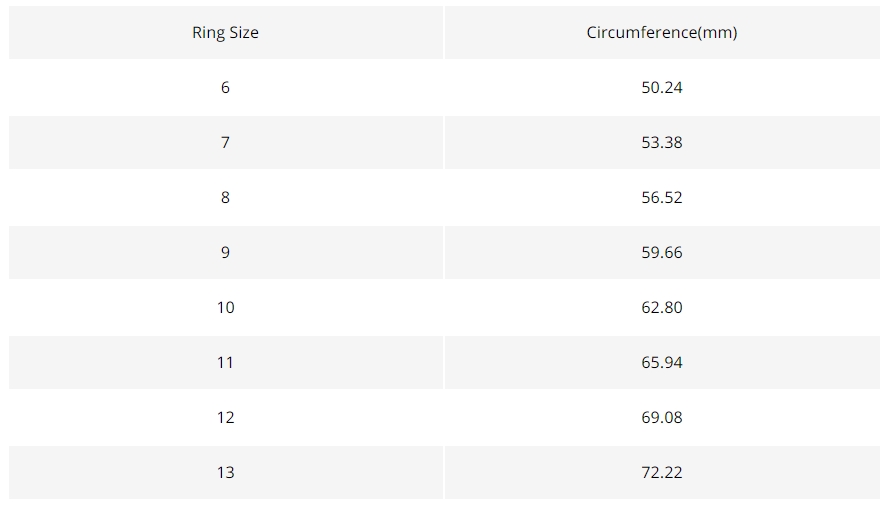The width and height of the screenshot is (892, 507).
Task: Click the 62.80 circumference value
Action: [662, 307]
